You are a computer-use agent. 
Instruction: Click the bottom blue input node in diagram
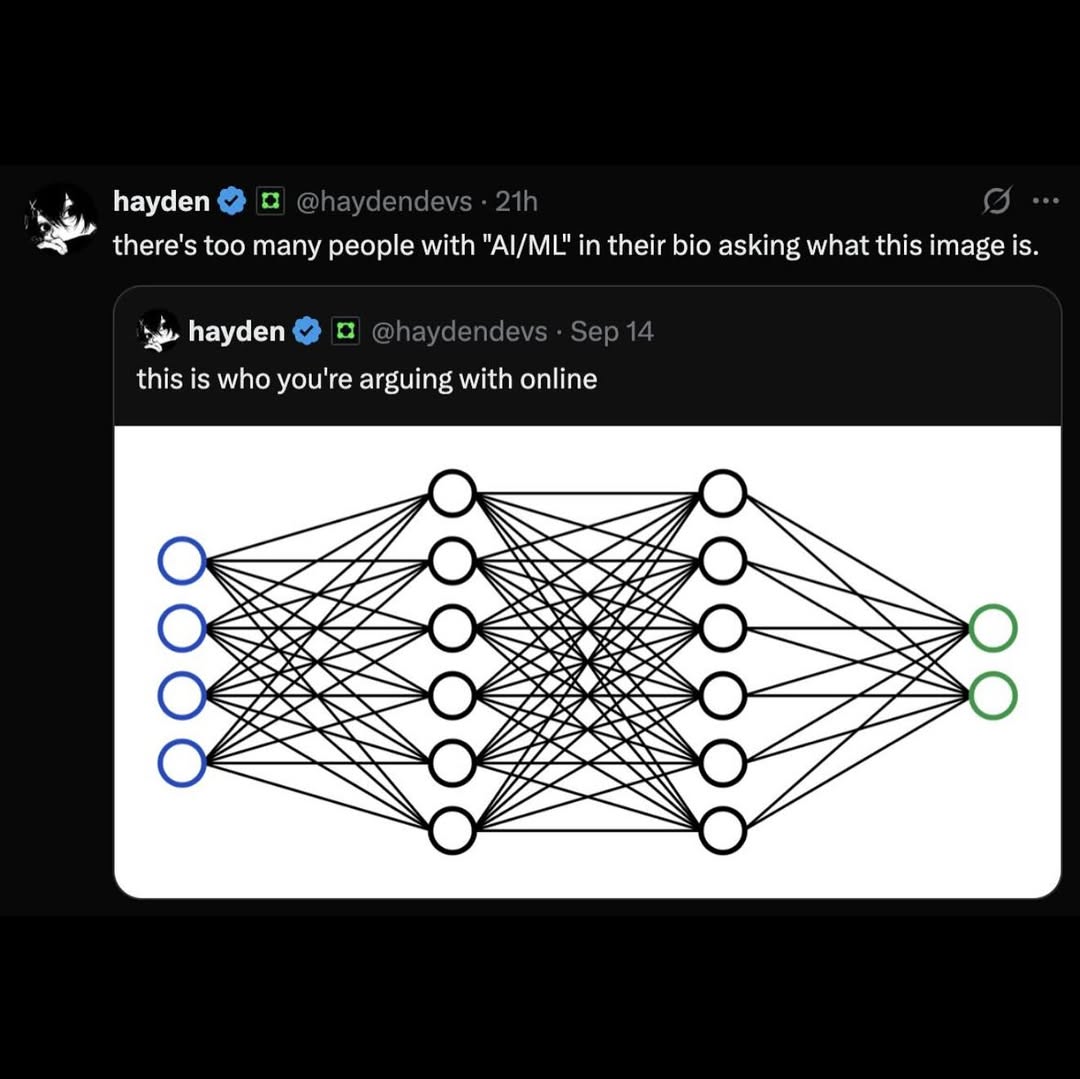(182, 763)
